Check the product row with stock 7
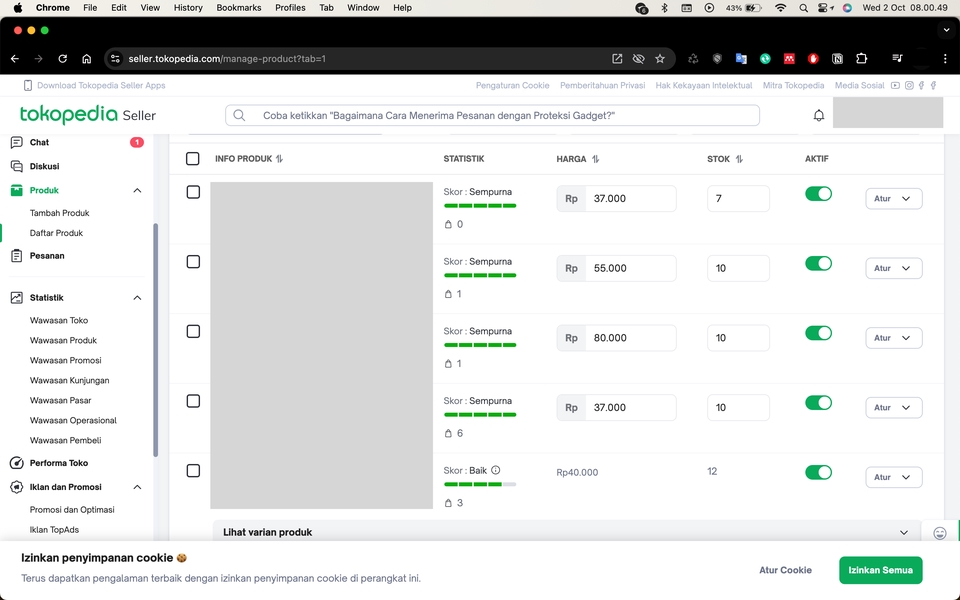The height and width of the screenshot is (600, 960). pyautogui.click(x=193, y=192)
